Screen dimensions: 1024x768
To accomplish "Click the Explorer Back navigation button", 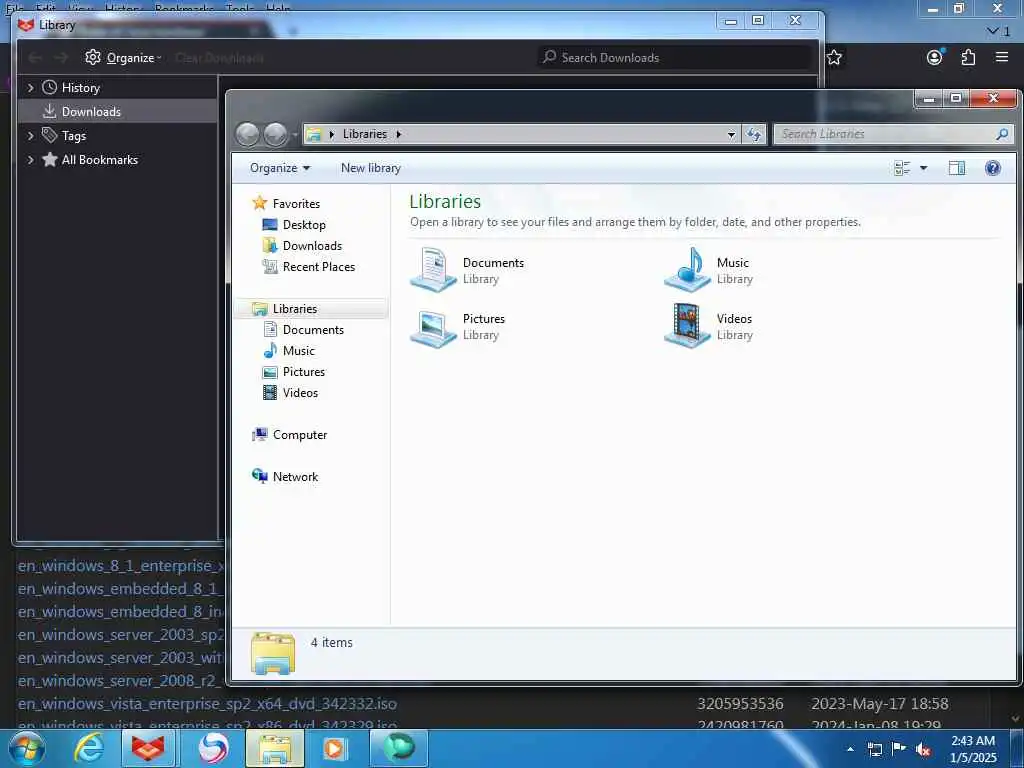I will (248, 134).
